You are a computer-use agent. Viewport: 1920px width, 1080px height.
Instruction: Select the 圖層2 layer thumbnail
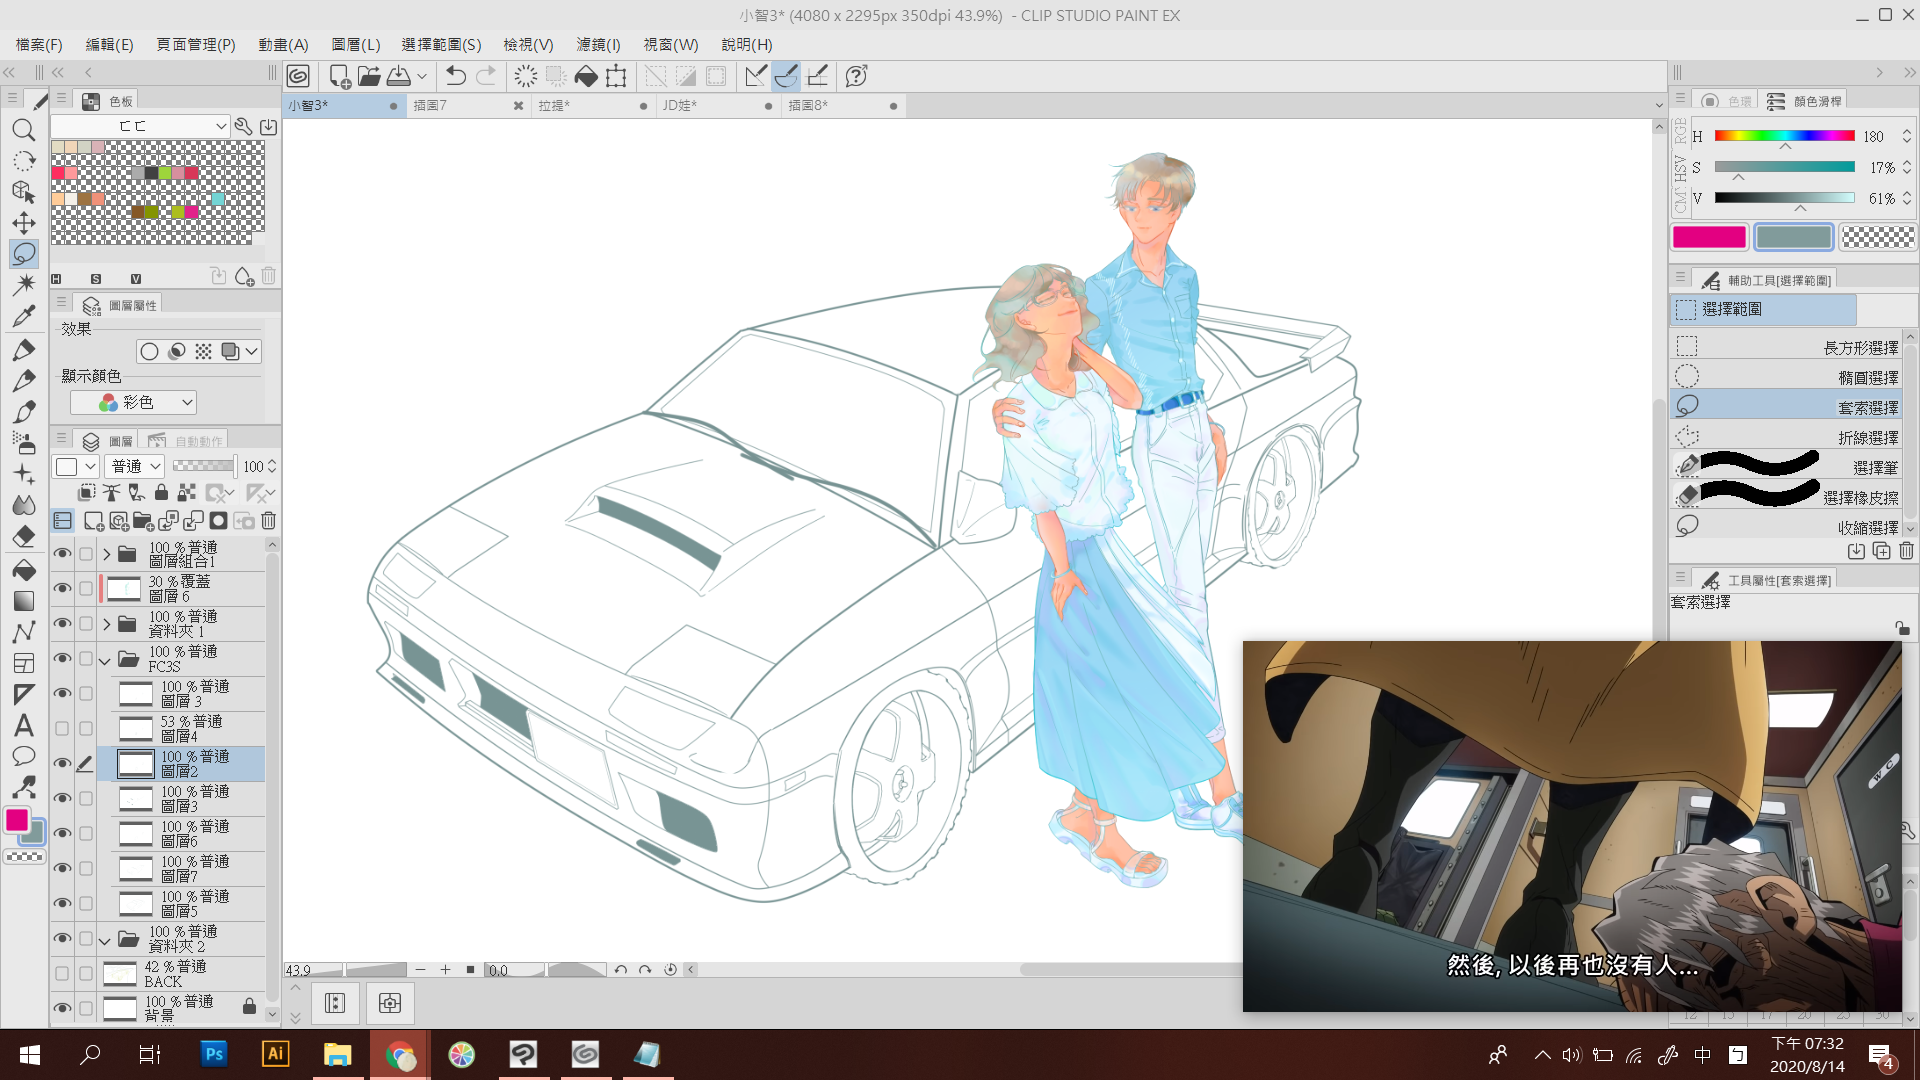[136, 764]
